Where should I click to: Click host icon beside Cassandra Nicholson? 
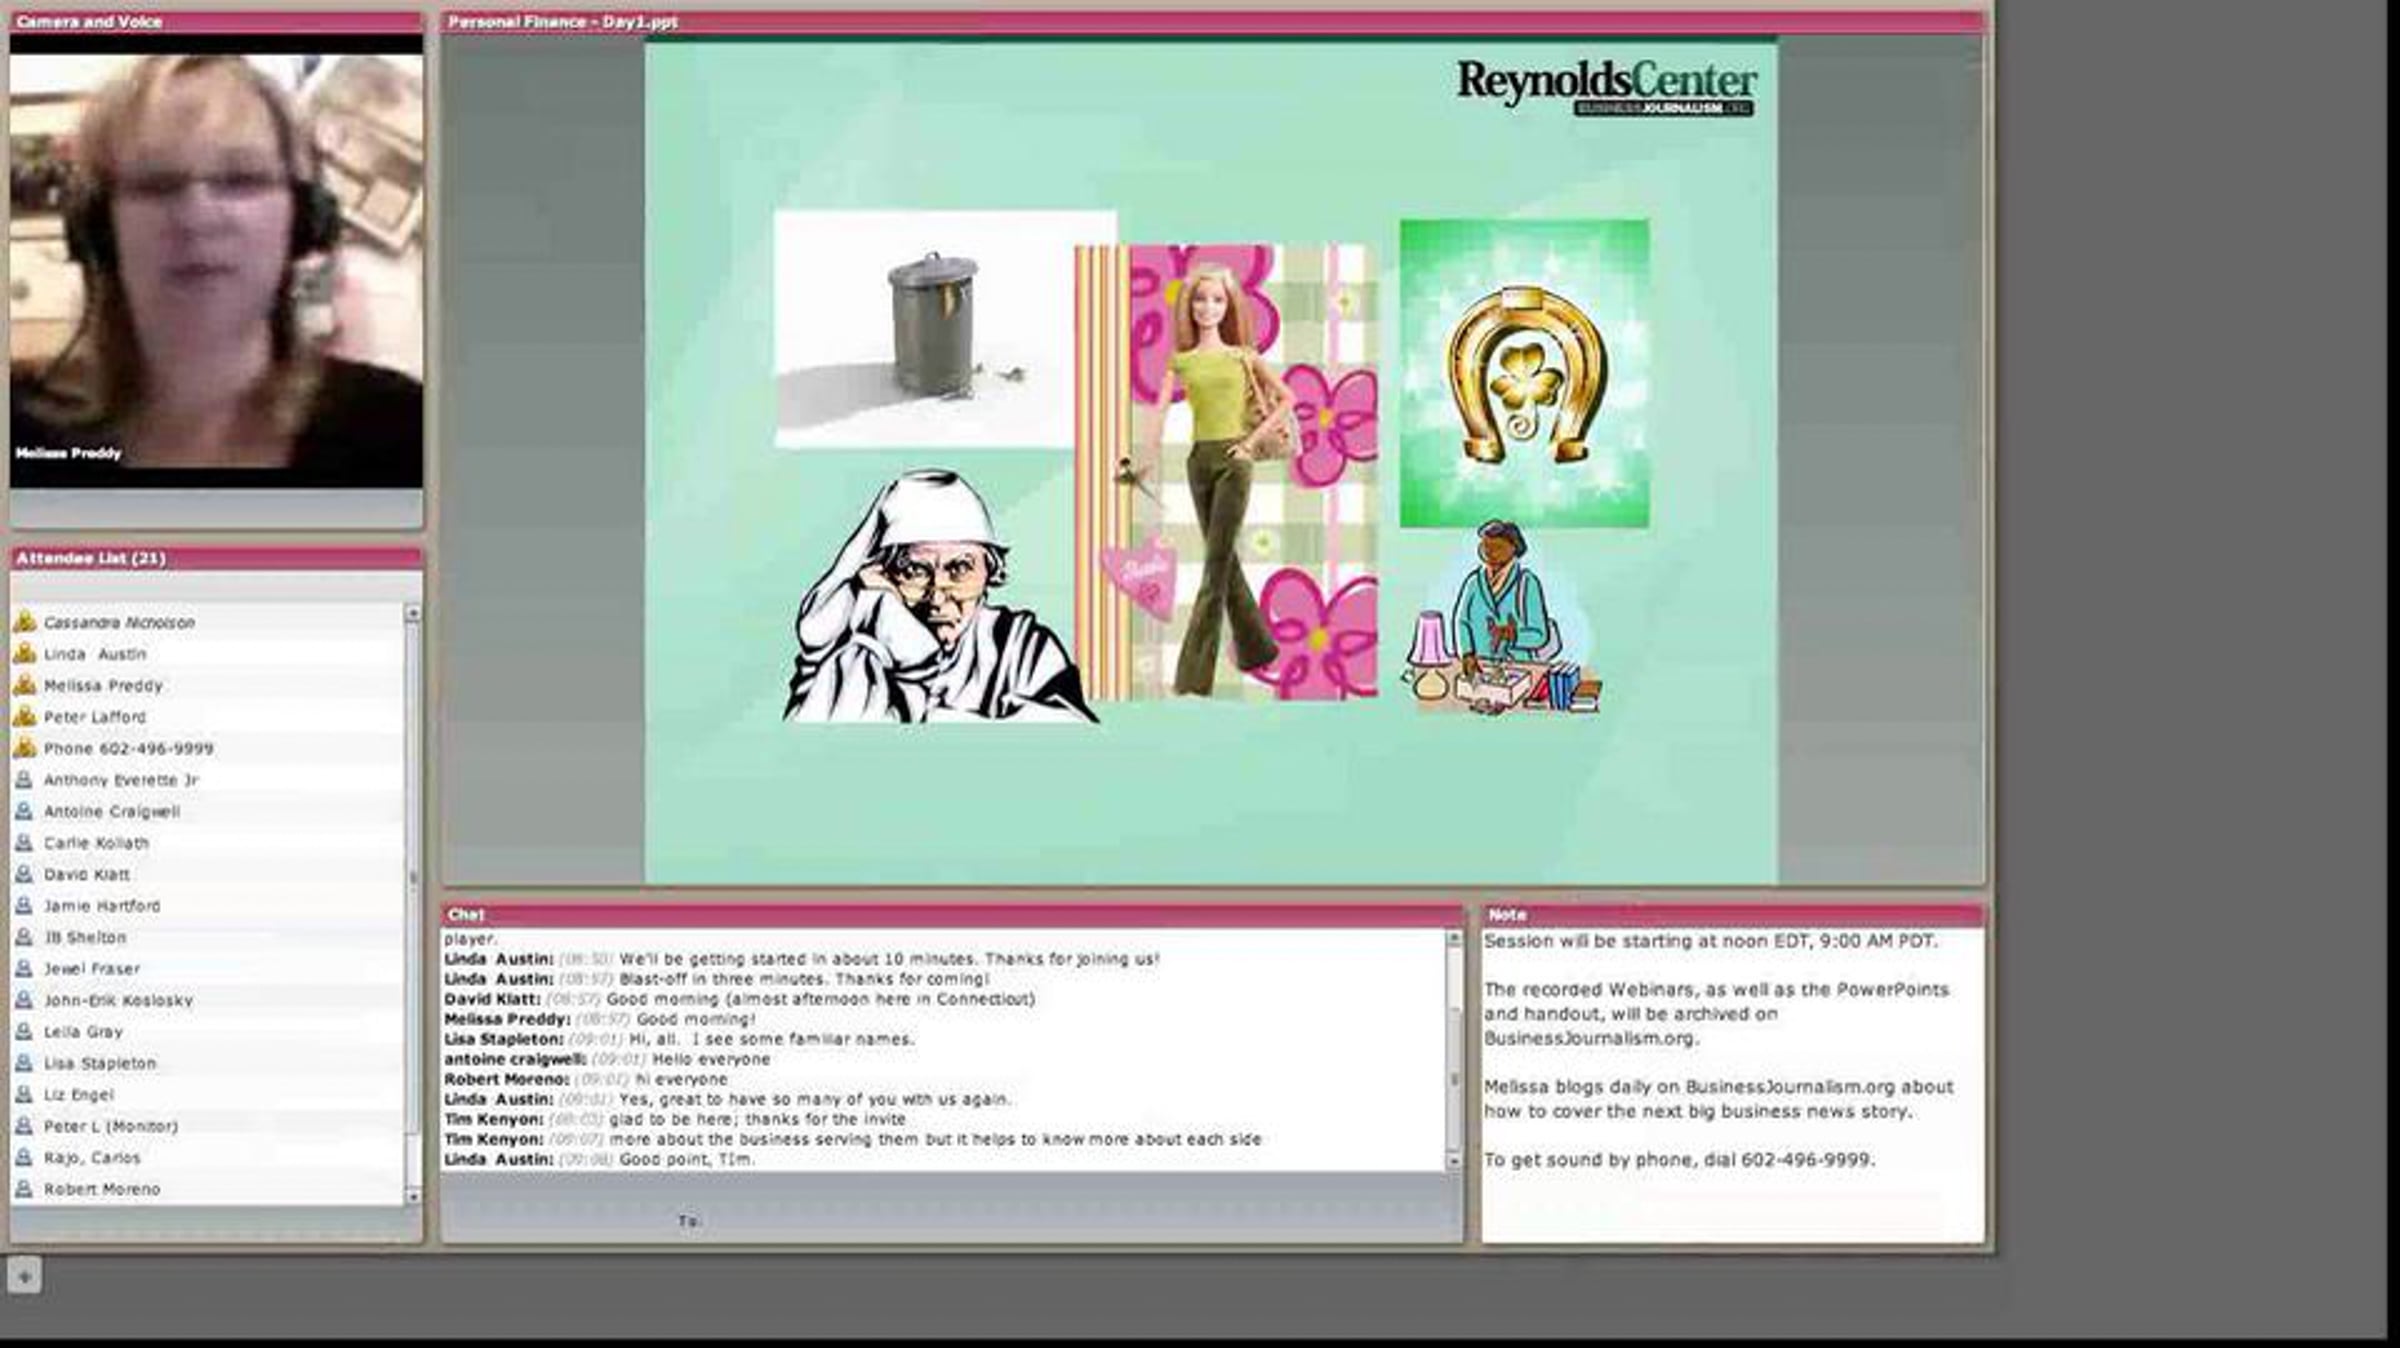25,622
